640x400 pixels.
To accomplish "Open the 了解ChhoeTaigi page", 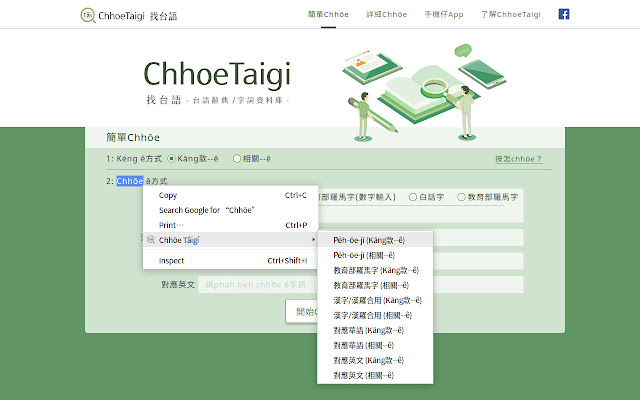I will tap(511, 15).
